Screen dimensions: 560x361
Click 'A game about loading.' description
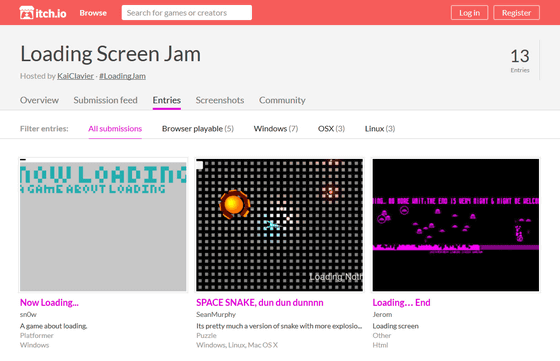(x=54, y=326)
